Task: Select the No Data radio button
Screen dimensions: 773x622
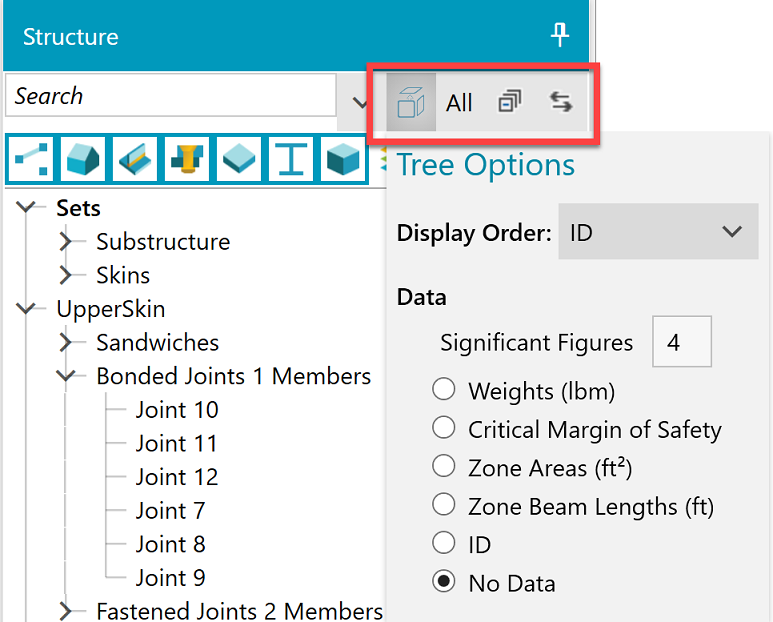Action: point(444,581)
